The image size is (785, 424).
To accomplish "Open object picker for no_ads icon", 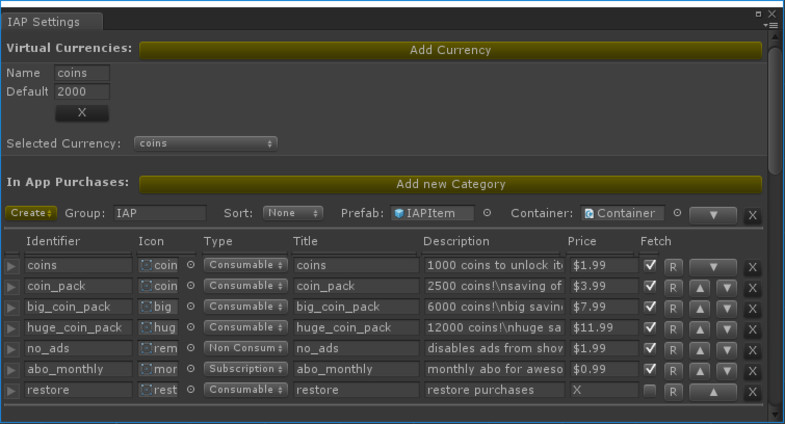I will pos(191,348).
